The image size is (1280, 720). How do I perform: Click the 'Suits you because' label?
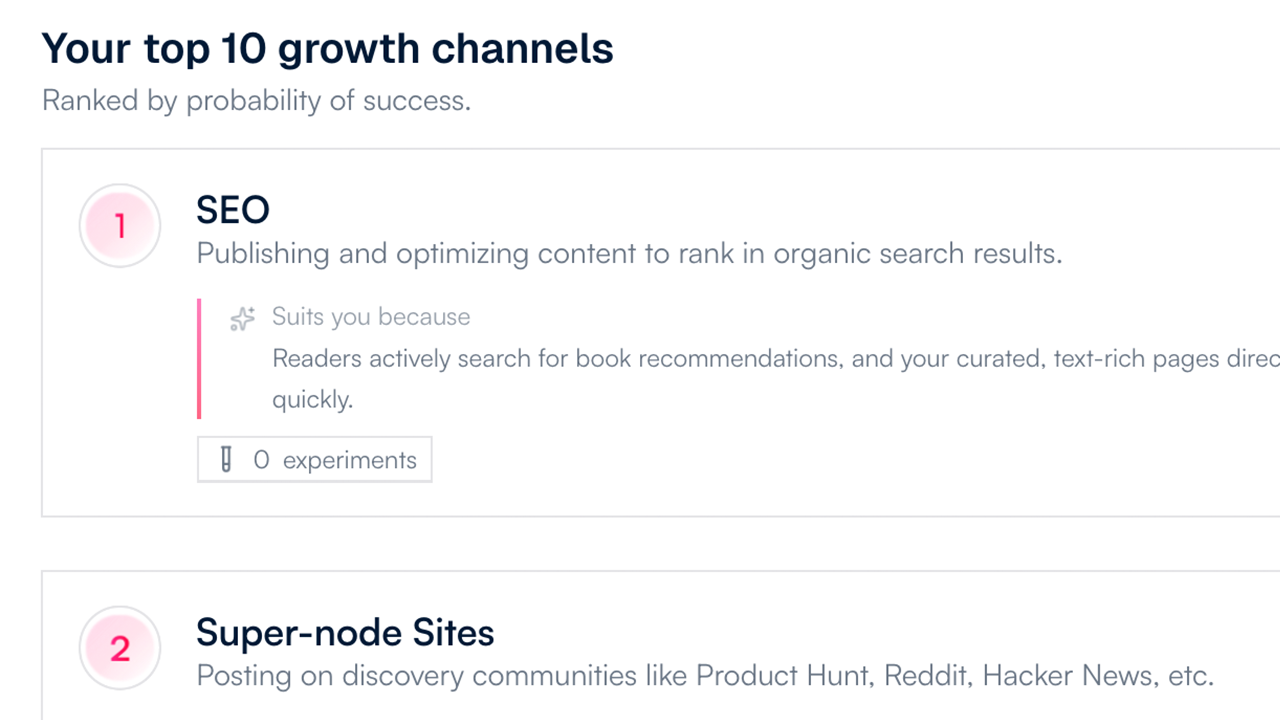click(x=371, y=317)
